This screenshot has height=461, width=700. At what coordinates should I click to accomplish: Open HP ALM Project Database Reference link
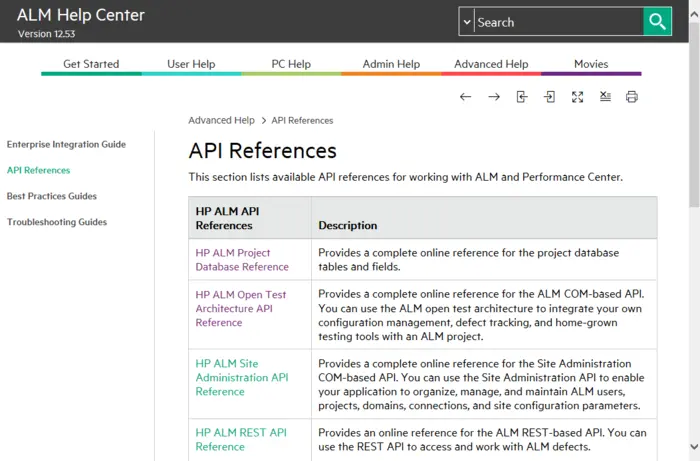[x=242, y=260]
